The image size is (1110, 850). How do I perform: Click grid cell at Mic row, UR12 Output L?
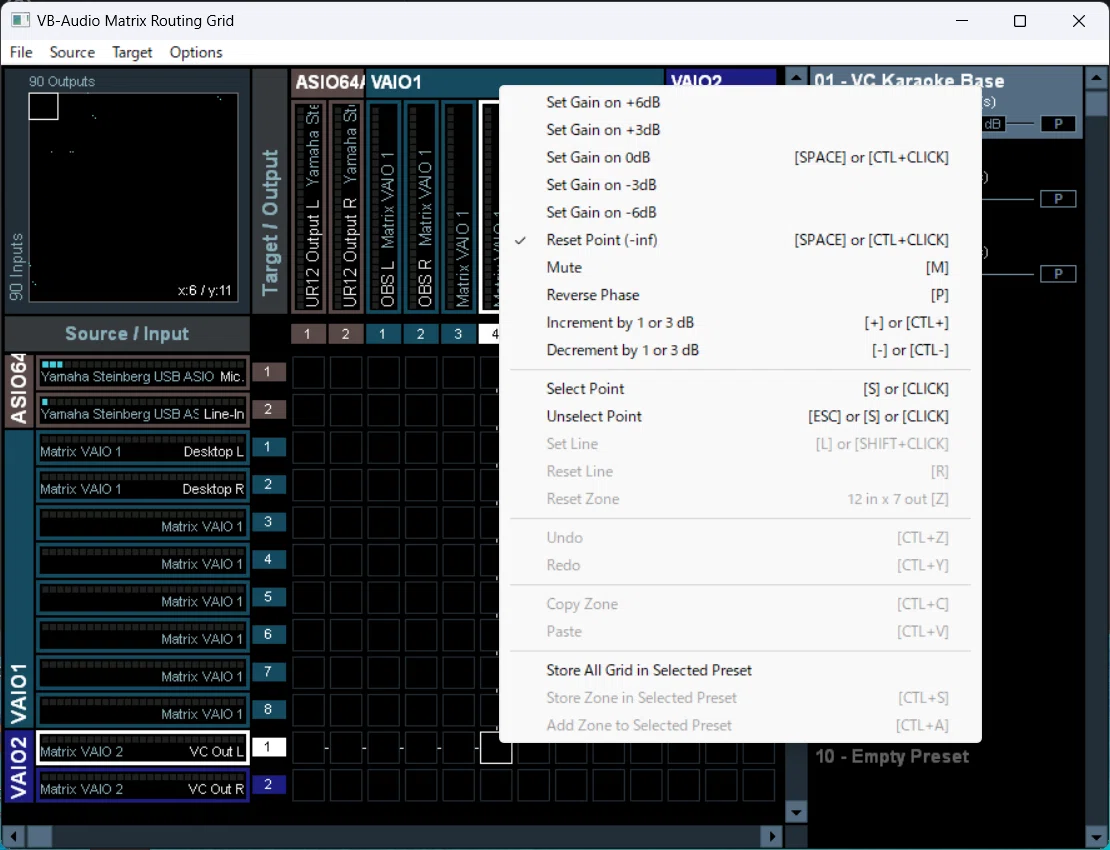pos(309,372)
